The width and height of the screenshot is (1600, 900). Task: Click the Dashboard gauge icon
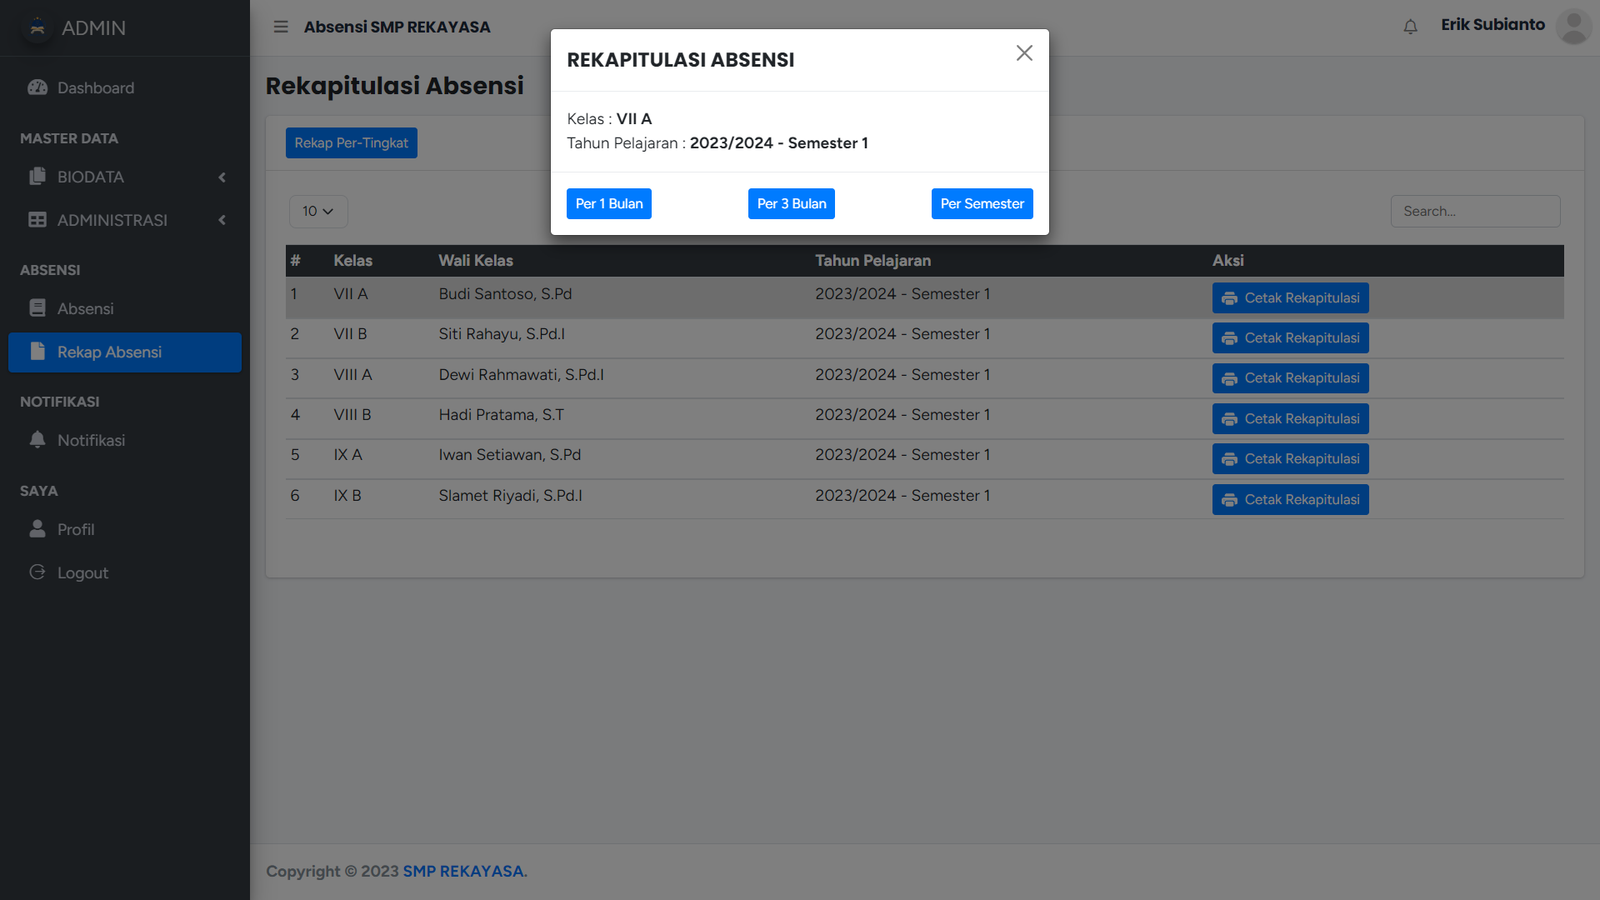(x=38, y=88)
